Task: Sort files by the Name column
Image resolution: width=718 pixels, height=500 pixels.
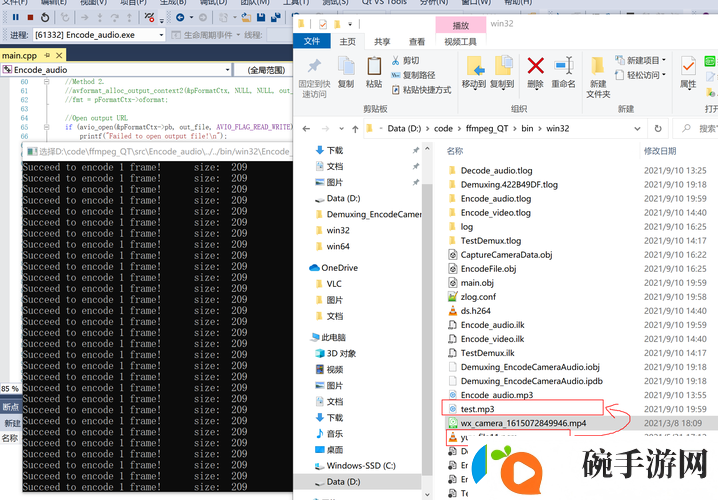Action: [455, 151]
